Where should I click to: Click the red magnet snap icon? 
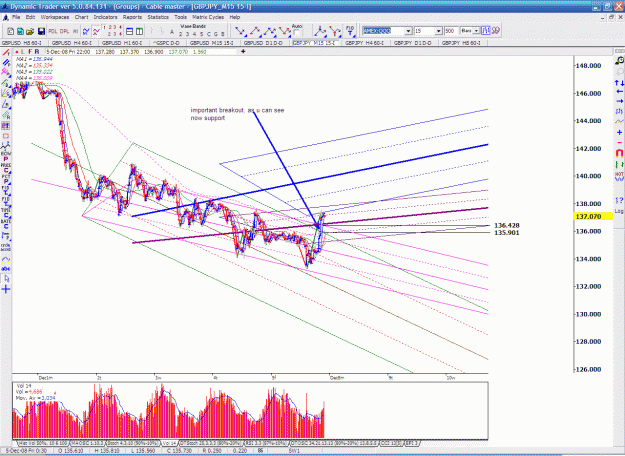[619, 153]
